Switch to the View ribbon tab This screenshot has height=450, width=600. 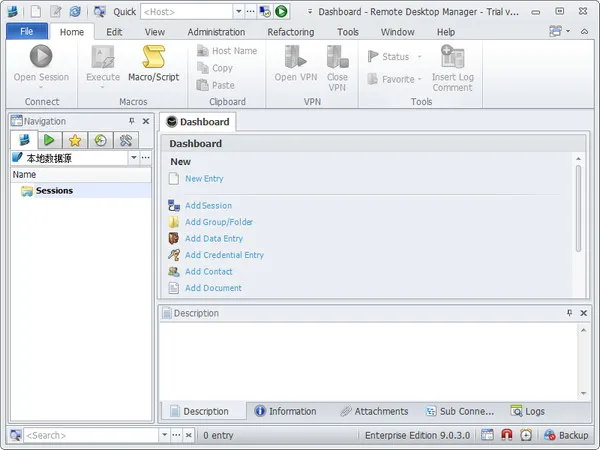click(x=155, y=32)
